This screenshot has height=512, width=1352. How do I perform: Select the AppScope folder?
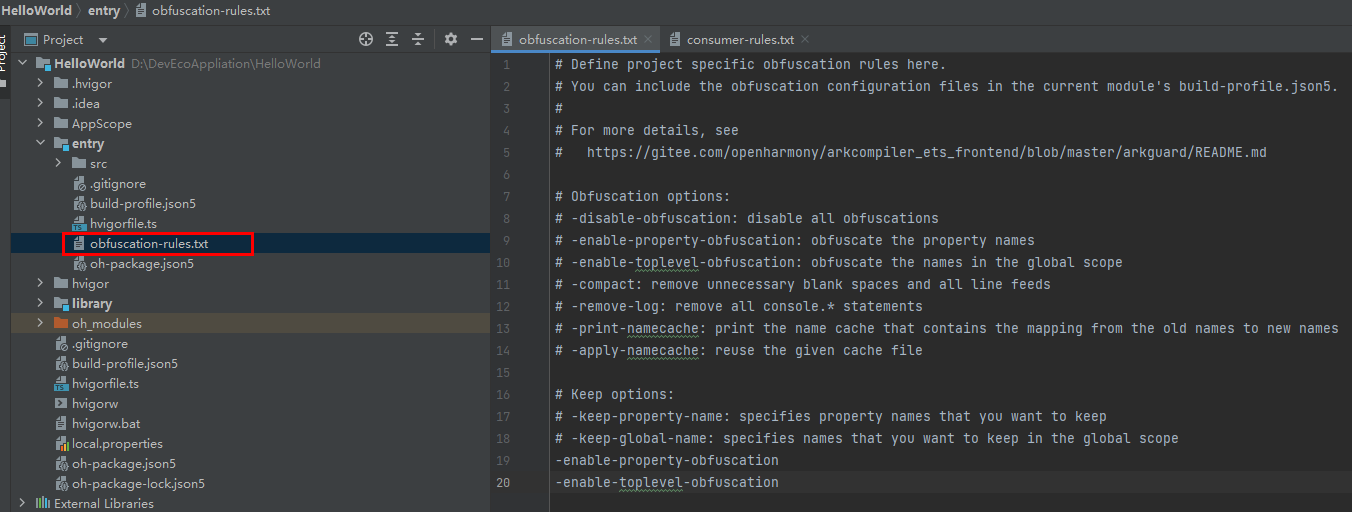[x=101, y=124]
